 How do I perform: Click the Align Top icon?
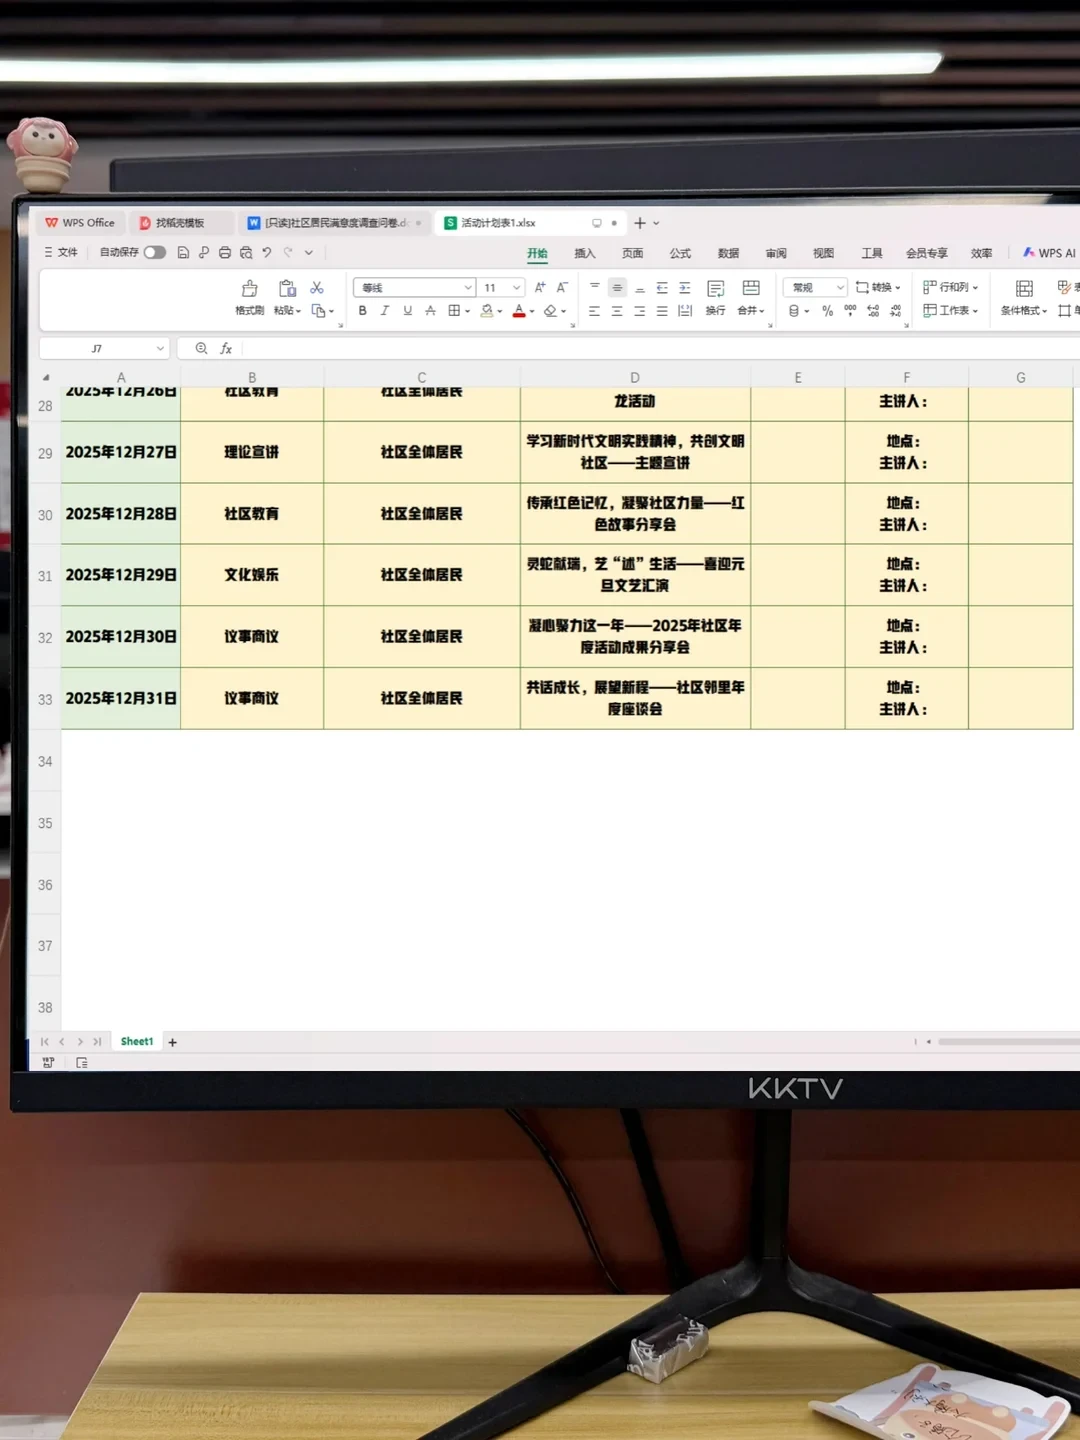(595, 288)
